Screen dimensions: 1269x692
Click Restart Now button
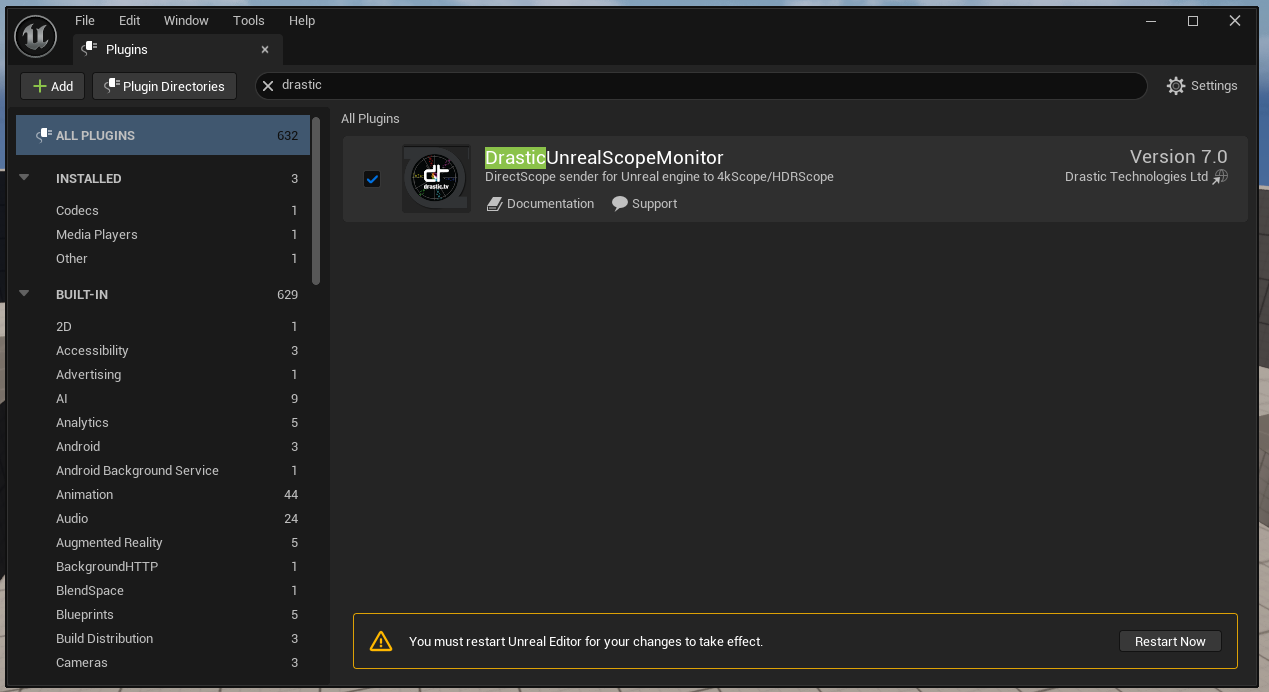[1170, 641]
